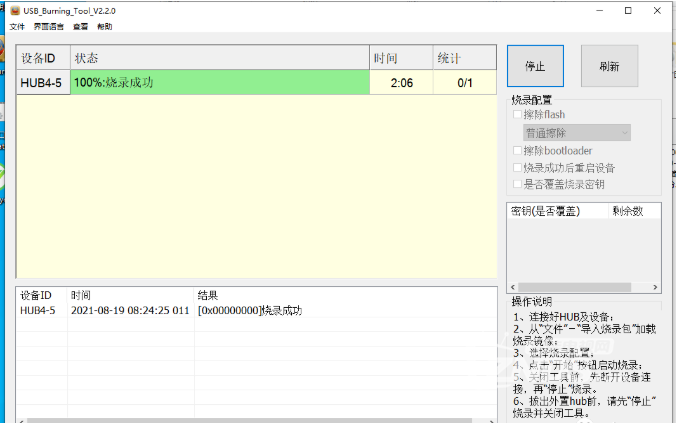Toggle the 擦除flash checkbox
This screenshot has height=423, width=676.
point(517,114)
